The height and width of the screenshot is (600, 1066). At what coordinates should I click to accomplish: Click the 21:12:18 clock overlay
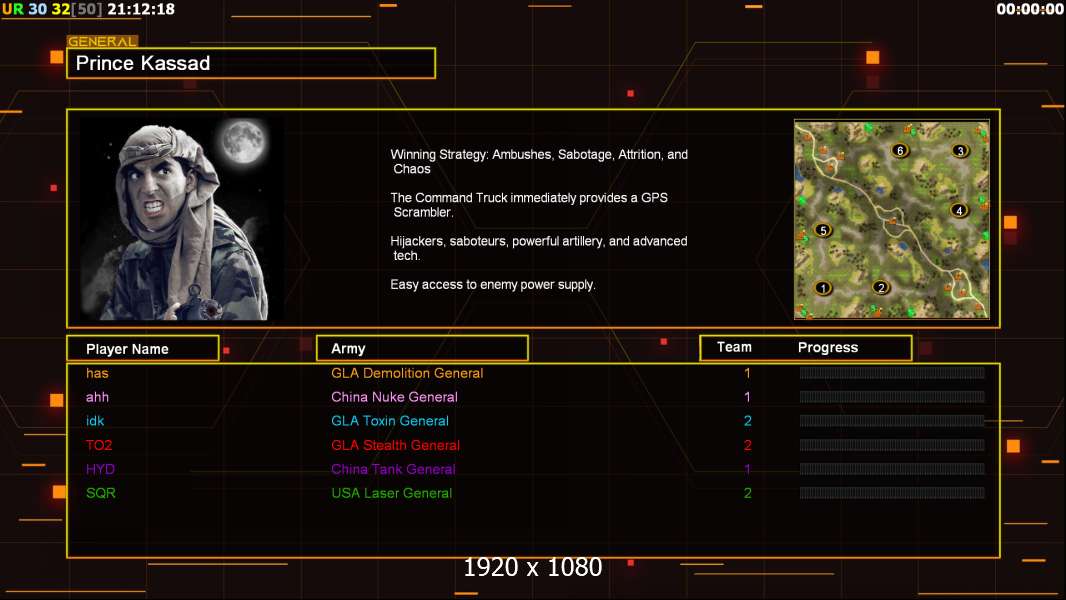pyautogui.click(x=141, y=9)
